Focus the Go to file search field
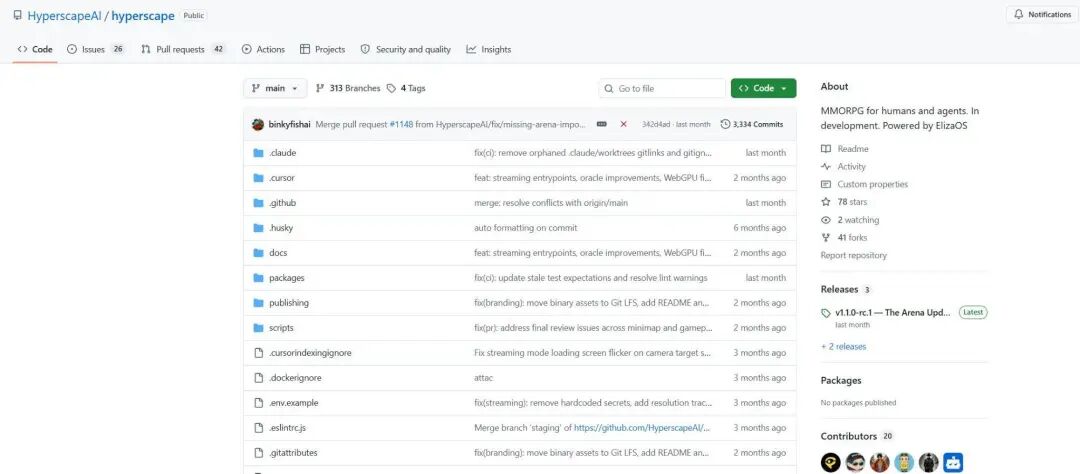 (662, 88)
